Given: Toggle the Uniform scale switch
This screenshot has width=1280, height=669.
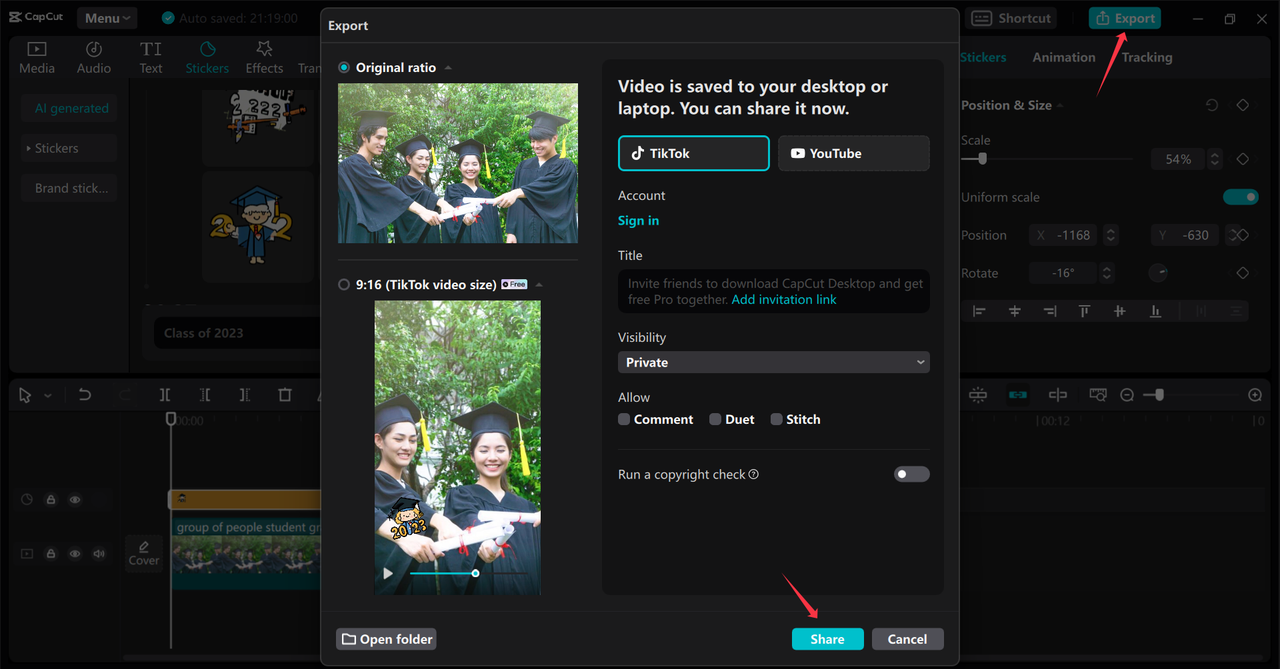Looking at the screenshot, I should pos(1241,197).
